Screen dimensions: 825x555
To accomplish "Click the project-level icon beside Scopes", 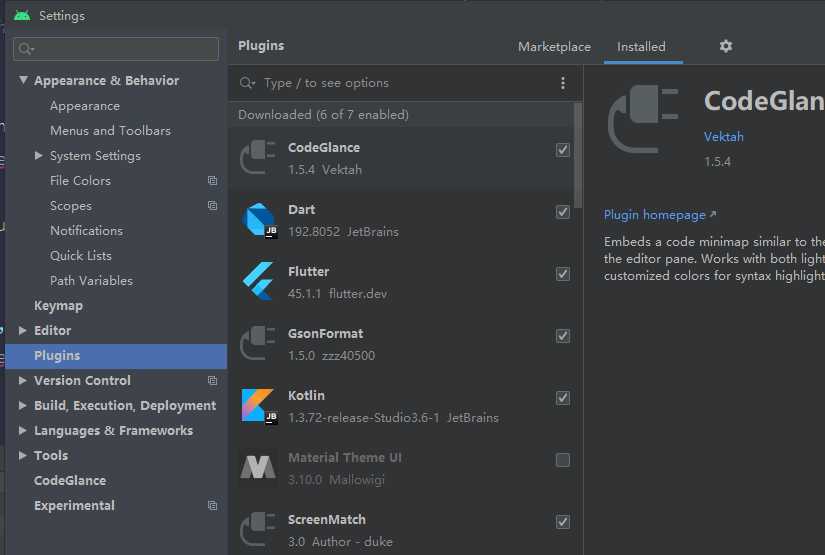I will point(213,206).
